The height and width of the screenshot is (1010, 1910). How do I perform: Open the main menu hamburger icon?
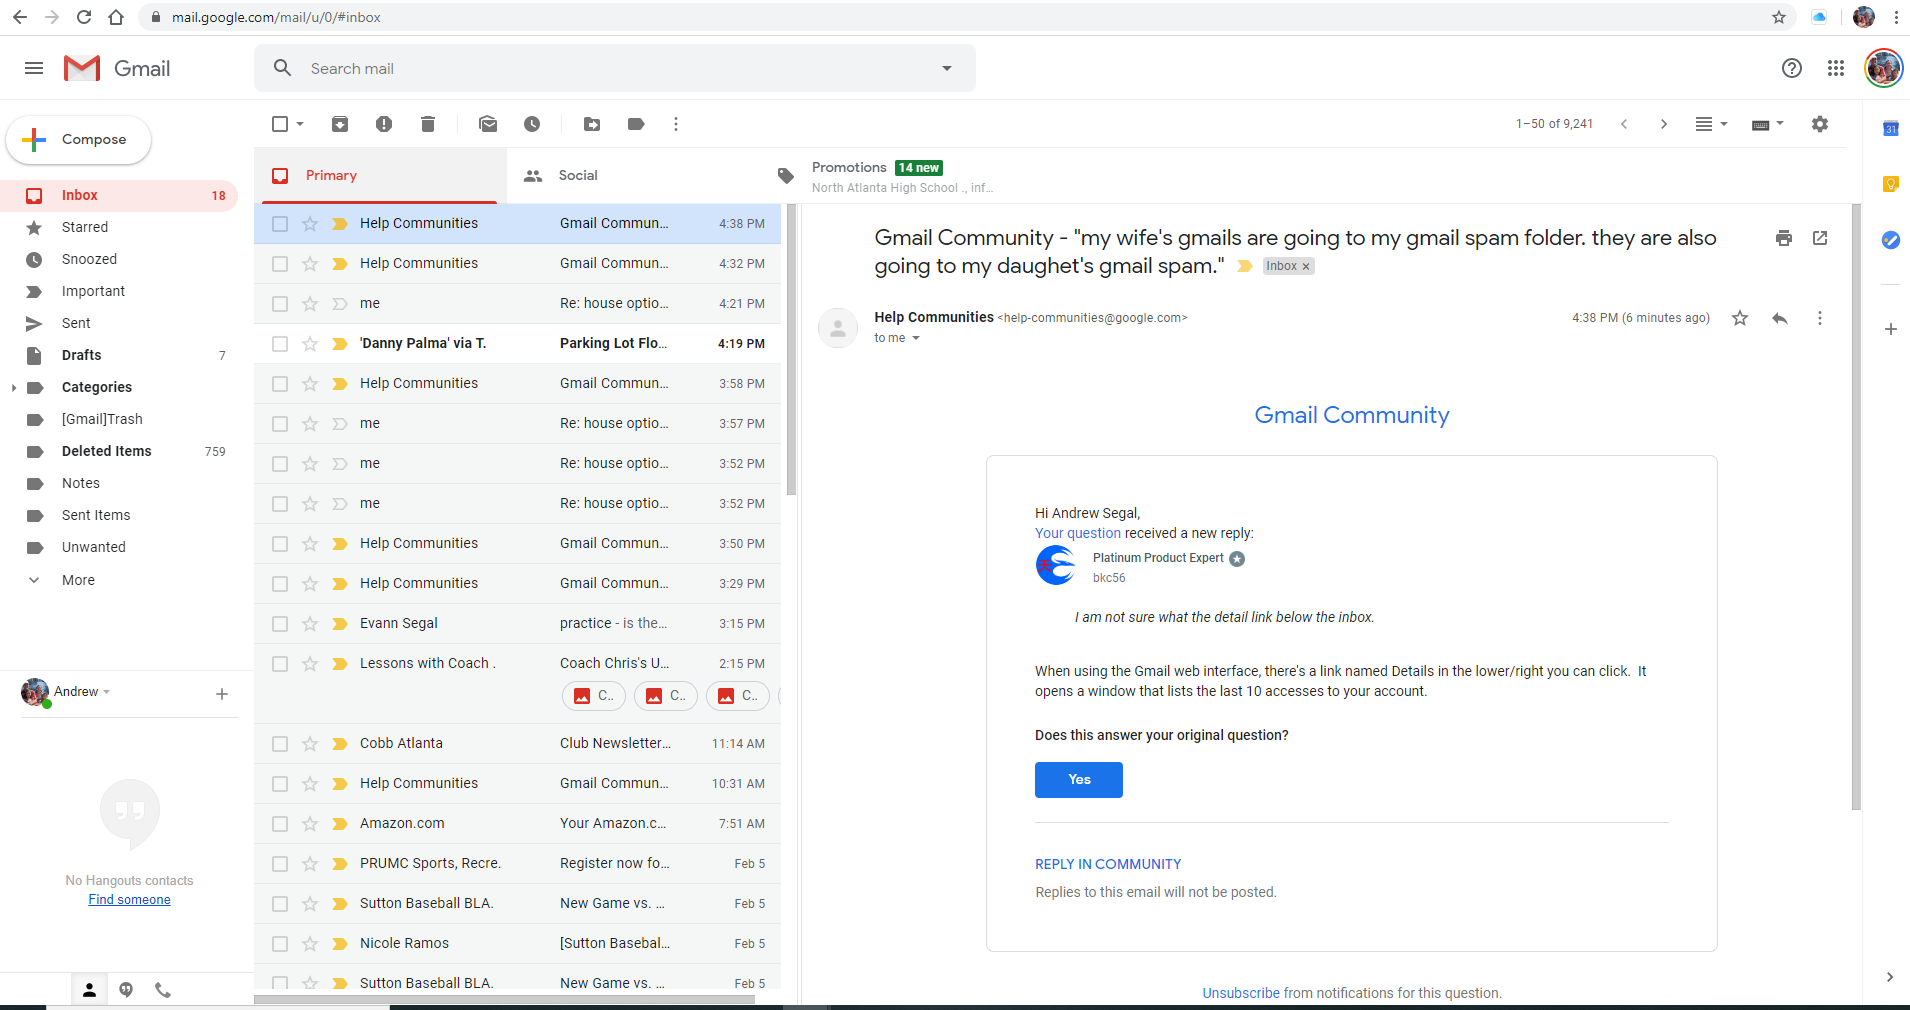tap(34, 68)
